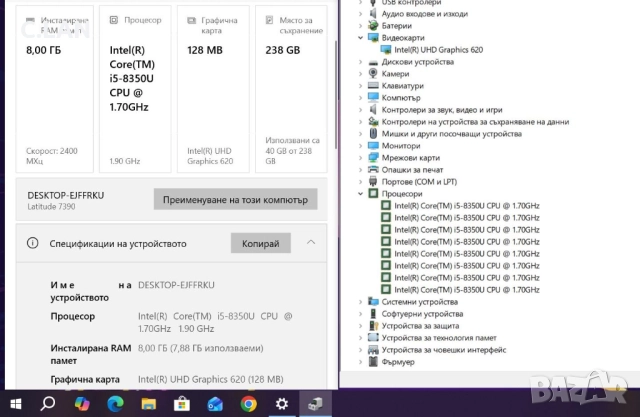This screenshot has height=417, width=640.
Task: Click the Батерии device icon
Action: point(373,26)
